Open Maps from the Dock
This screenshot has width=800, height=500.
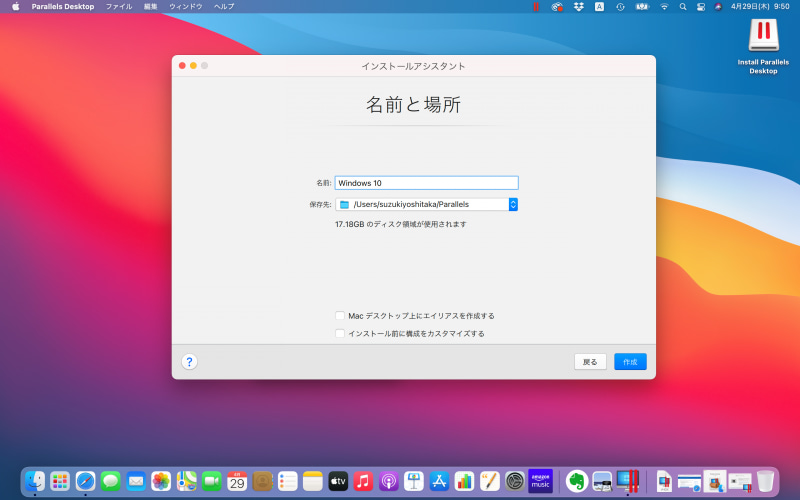pyautogui.click(x=186, y=481)
